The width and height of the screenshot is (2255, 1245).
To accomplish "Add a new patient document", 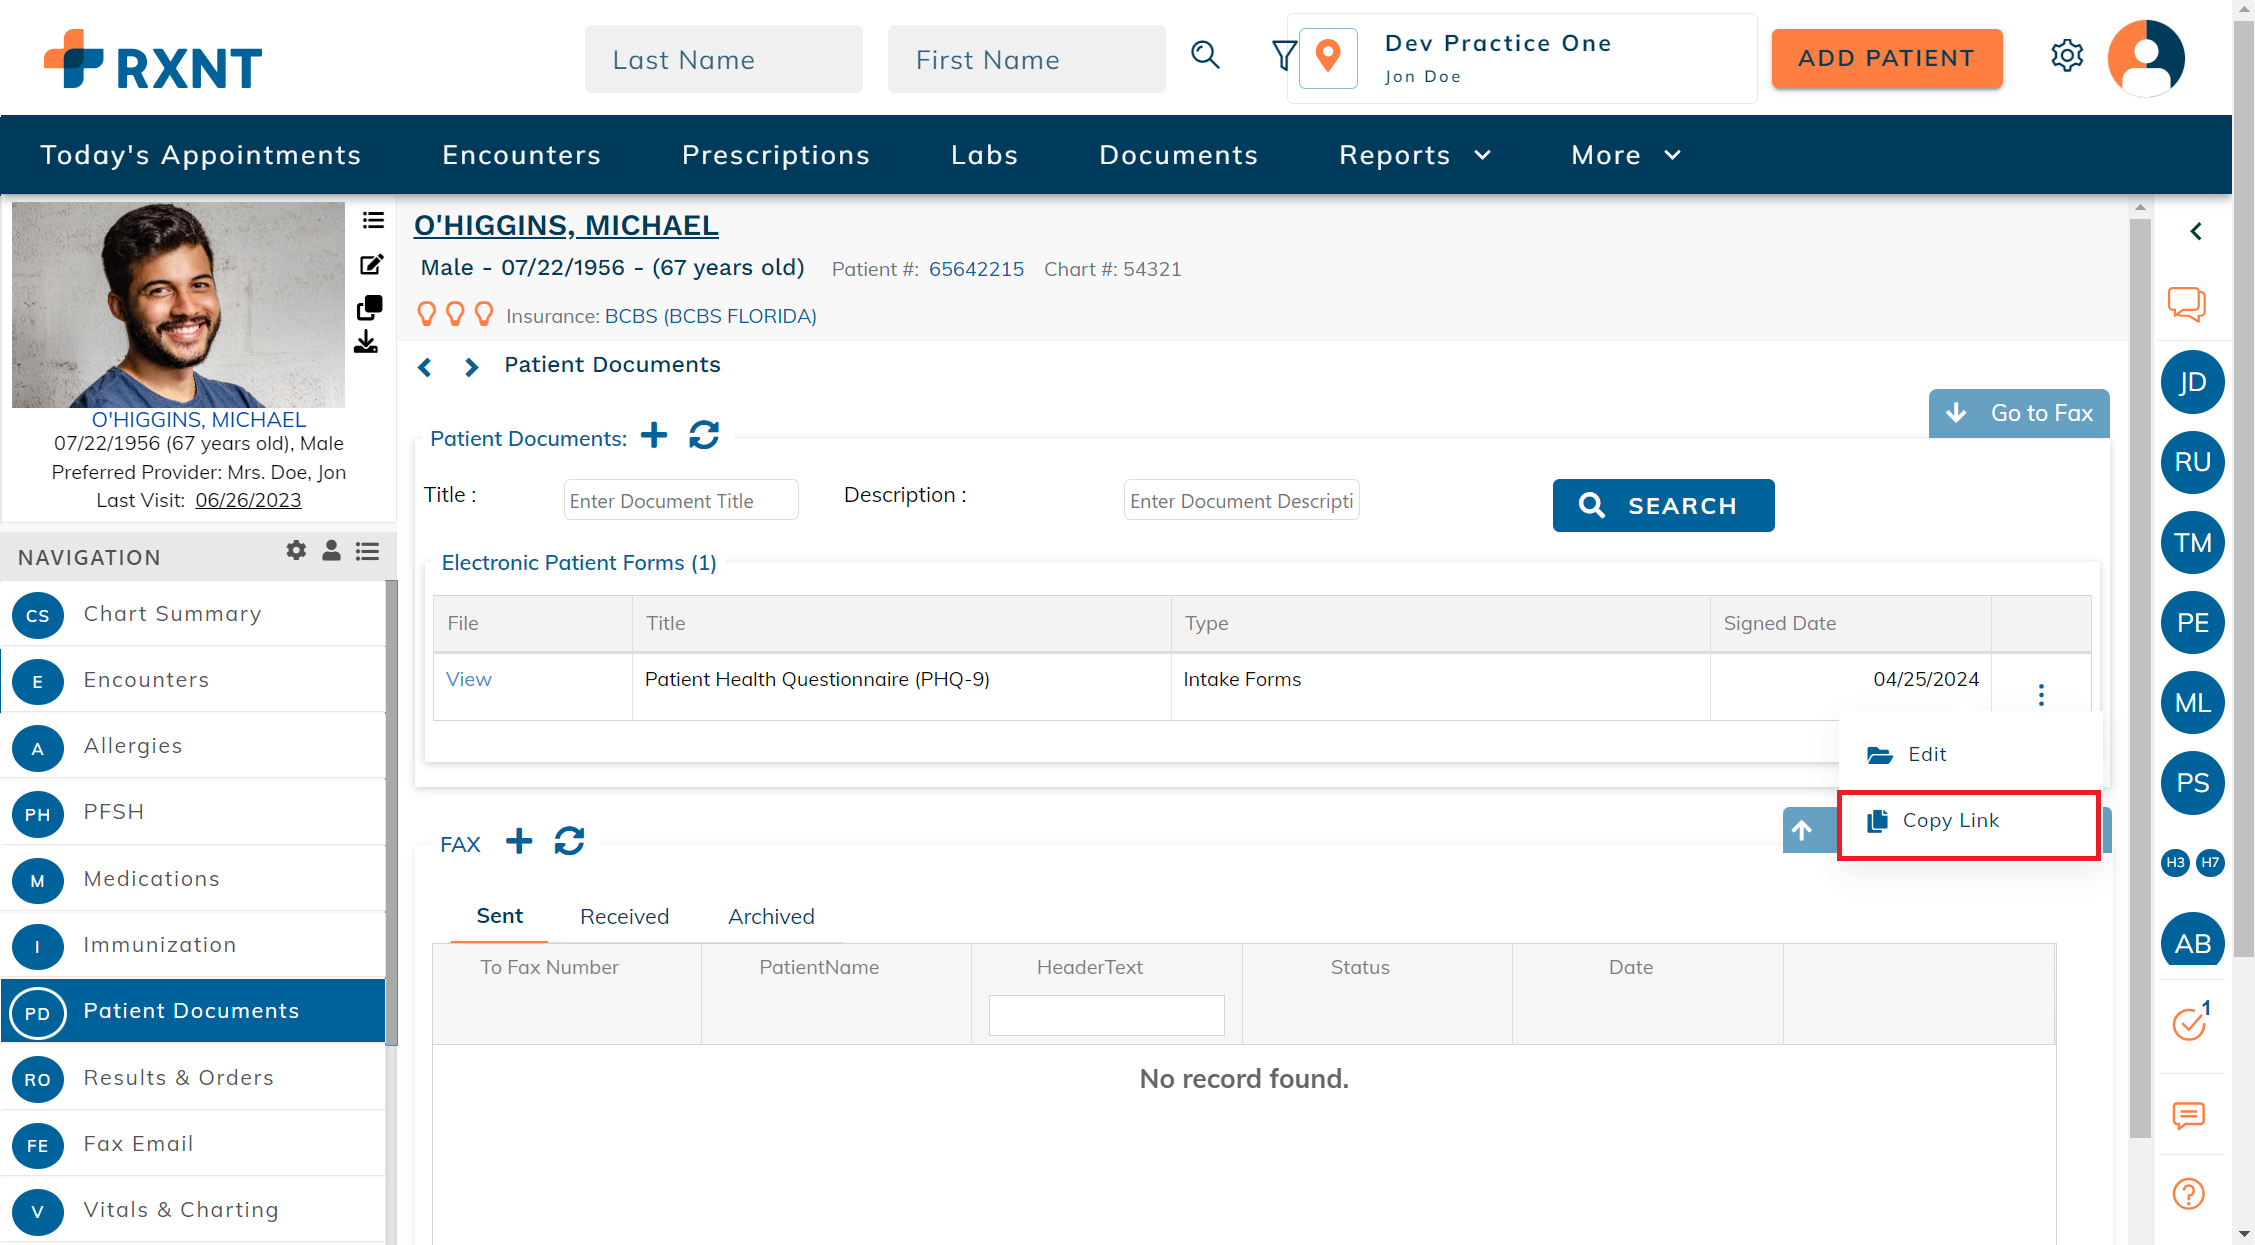I will (x=654, y=435).
